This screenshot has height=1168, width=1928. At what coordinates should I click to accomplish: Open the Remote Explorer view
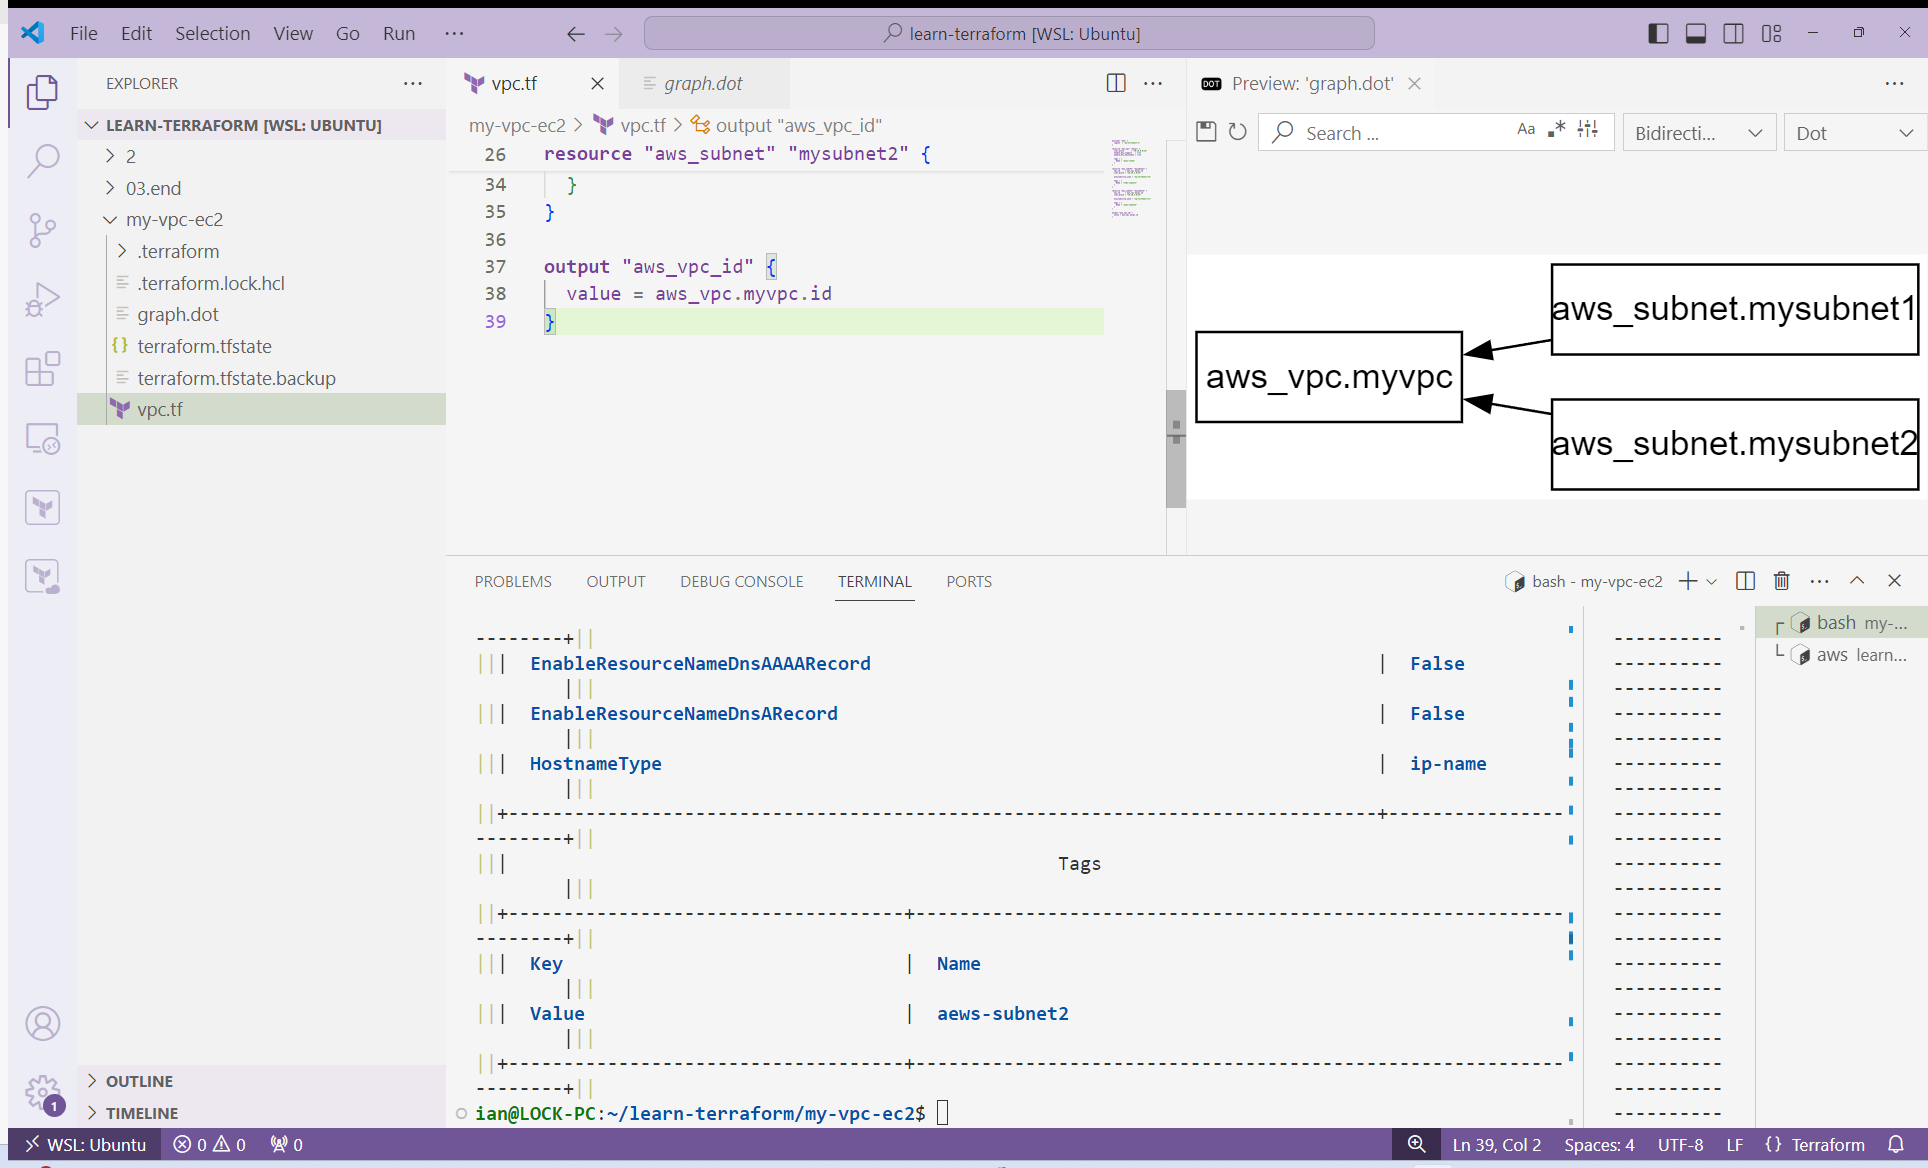[42, 438]
